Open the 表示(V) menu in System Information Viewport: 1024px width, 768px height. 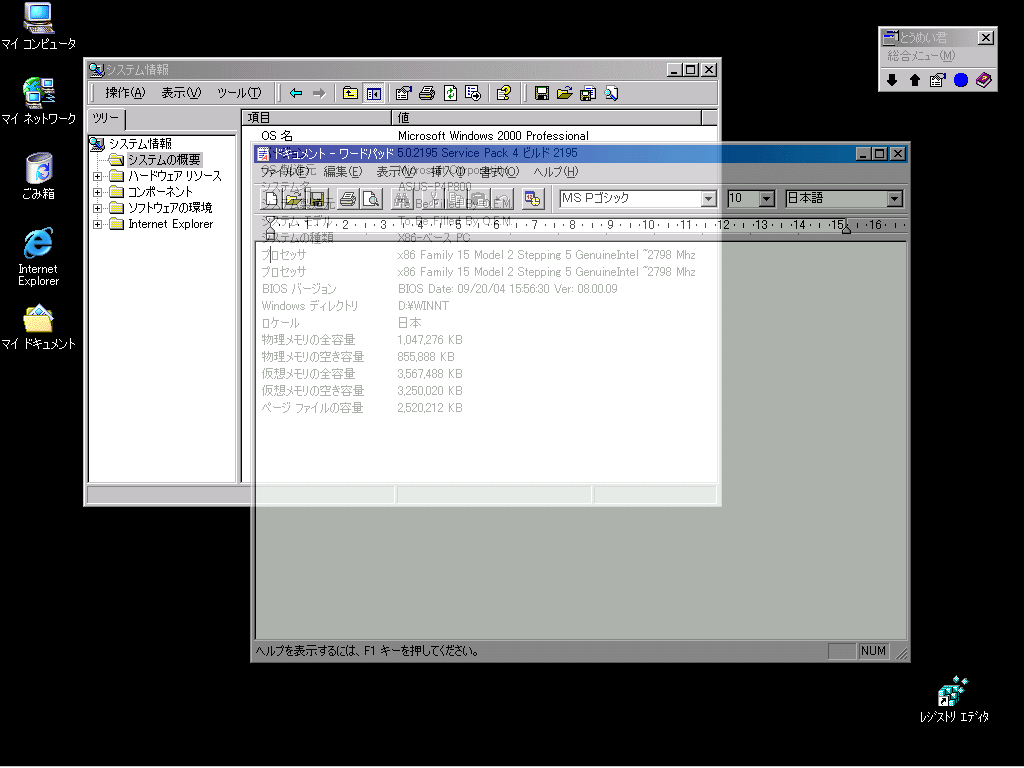pyautogui.click(x=181, y=93)
